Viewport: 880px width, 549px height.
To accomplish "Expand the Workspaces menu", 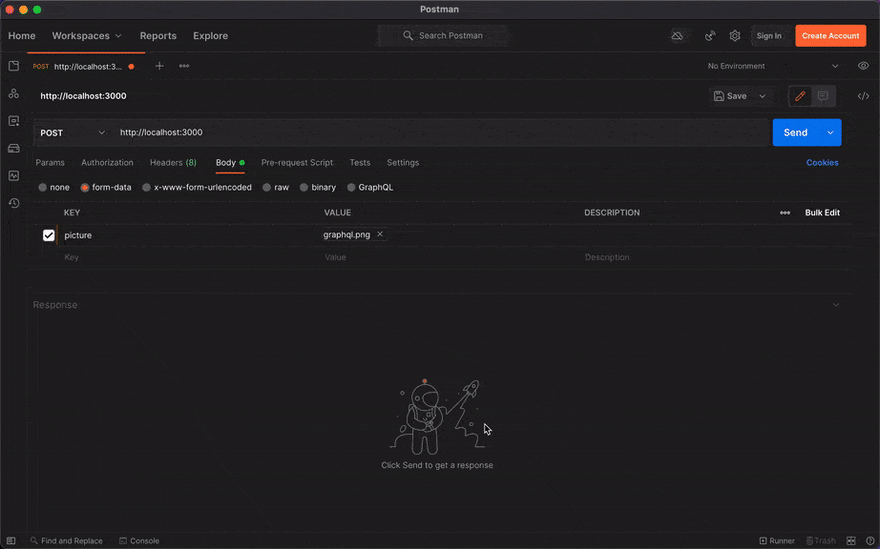I will (x=86, y=35).
